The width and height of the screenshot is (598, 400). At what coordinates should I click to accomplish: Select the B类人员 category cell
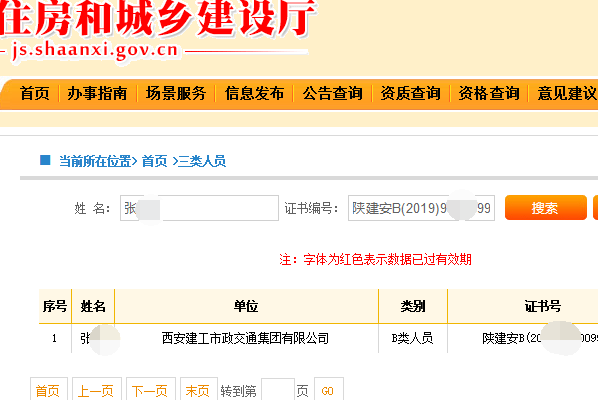coord(412,339)
